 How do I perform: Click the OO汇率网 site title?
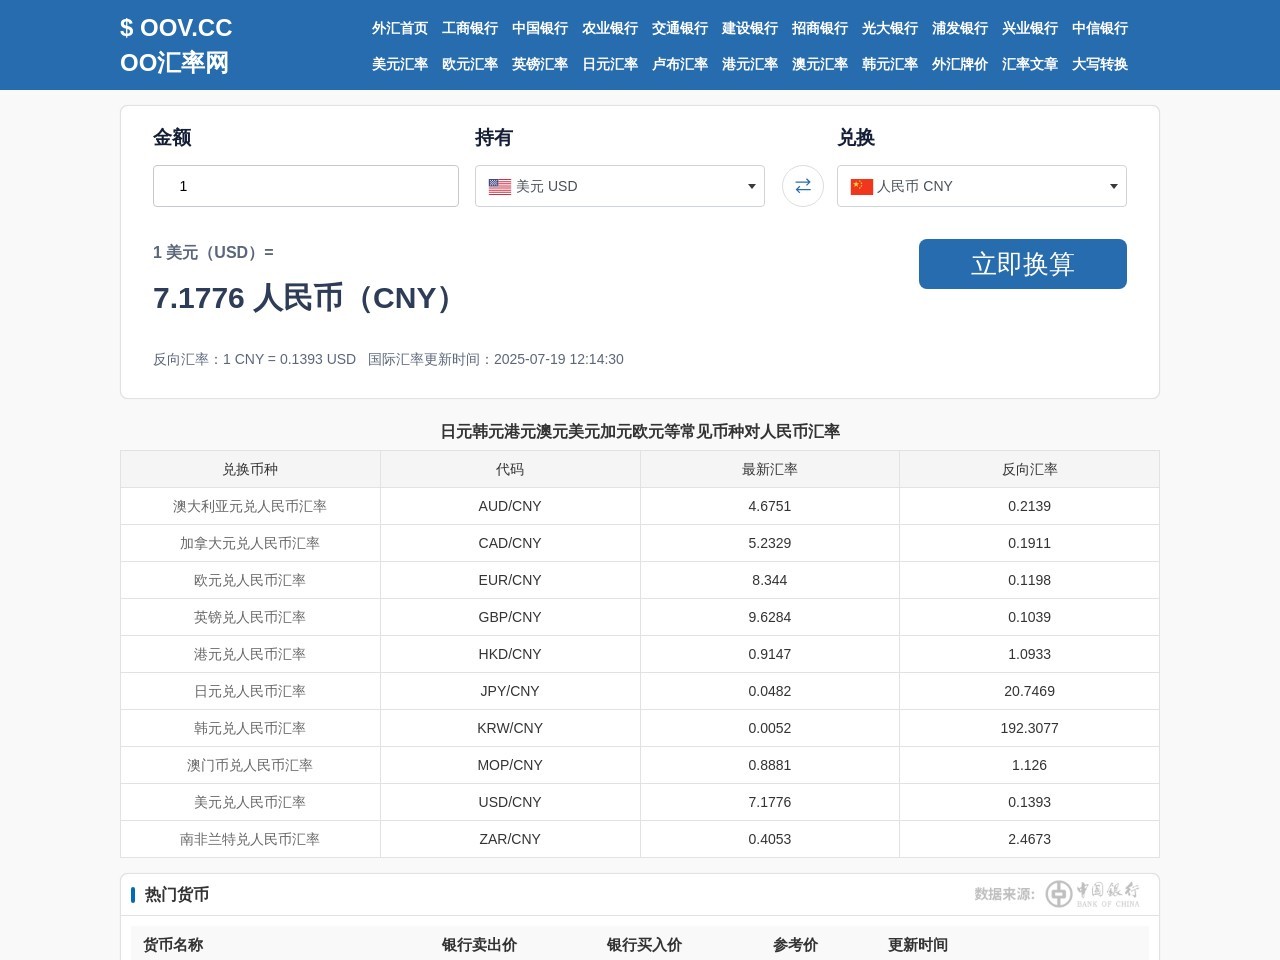click(x=174, y=63)
